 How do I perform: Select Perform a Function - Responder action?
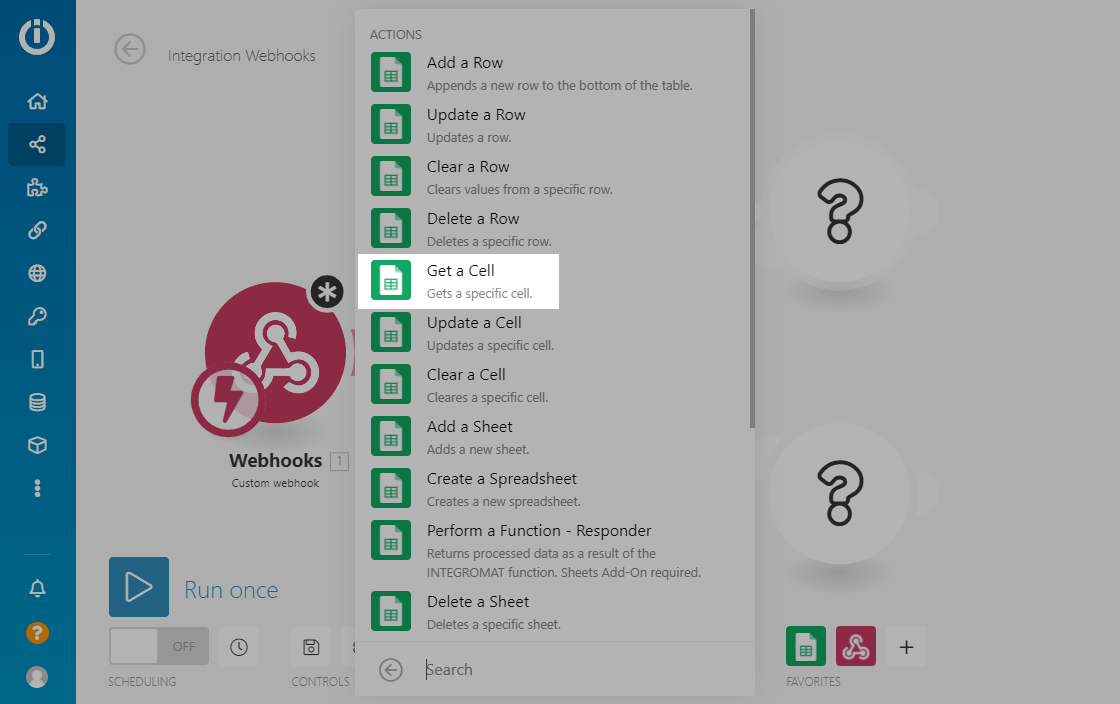538,541
